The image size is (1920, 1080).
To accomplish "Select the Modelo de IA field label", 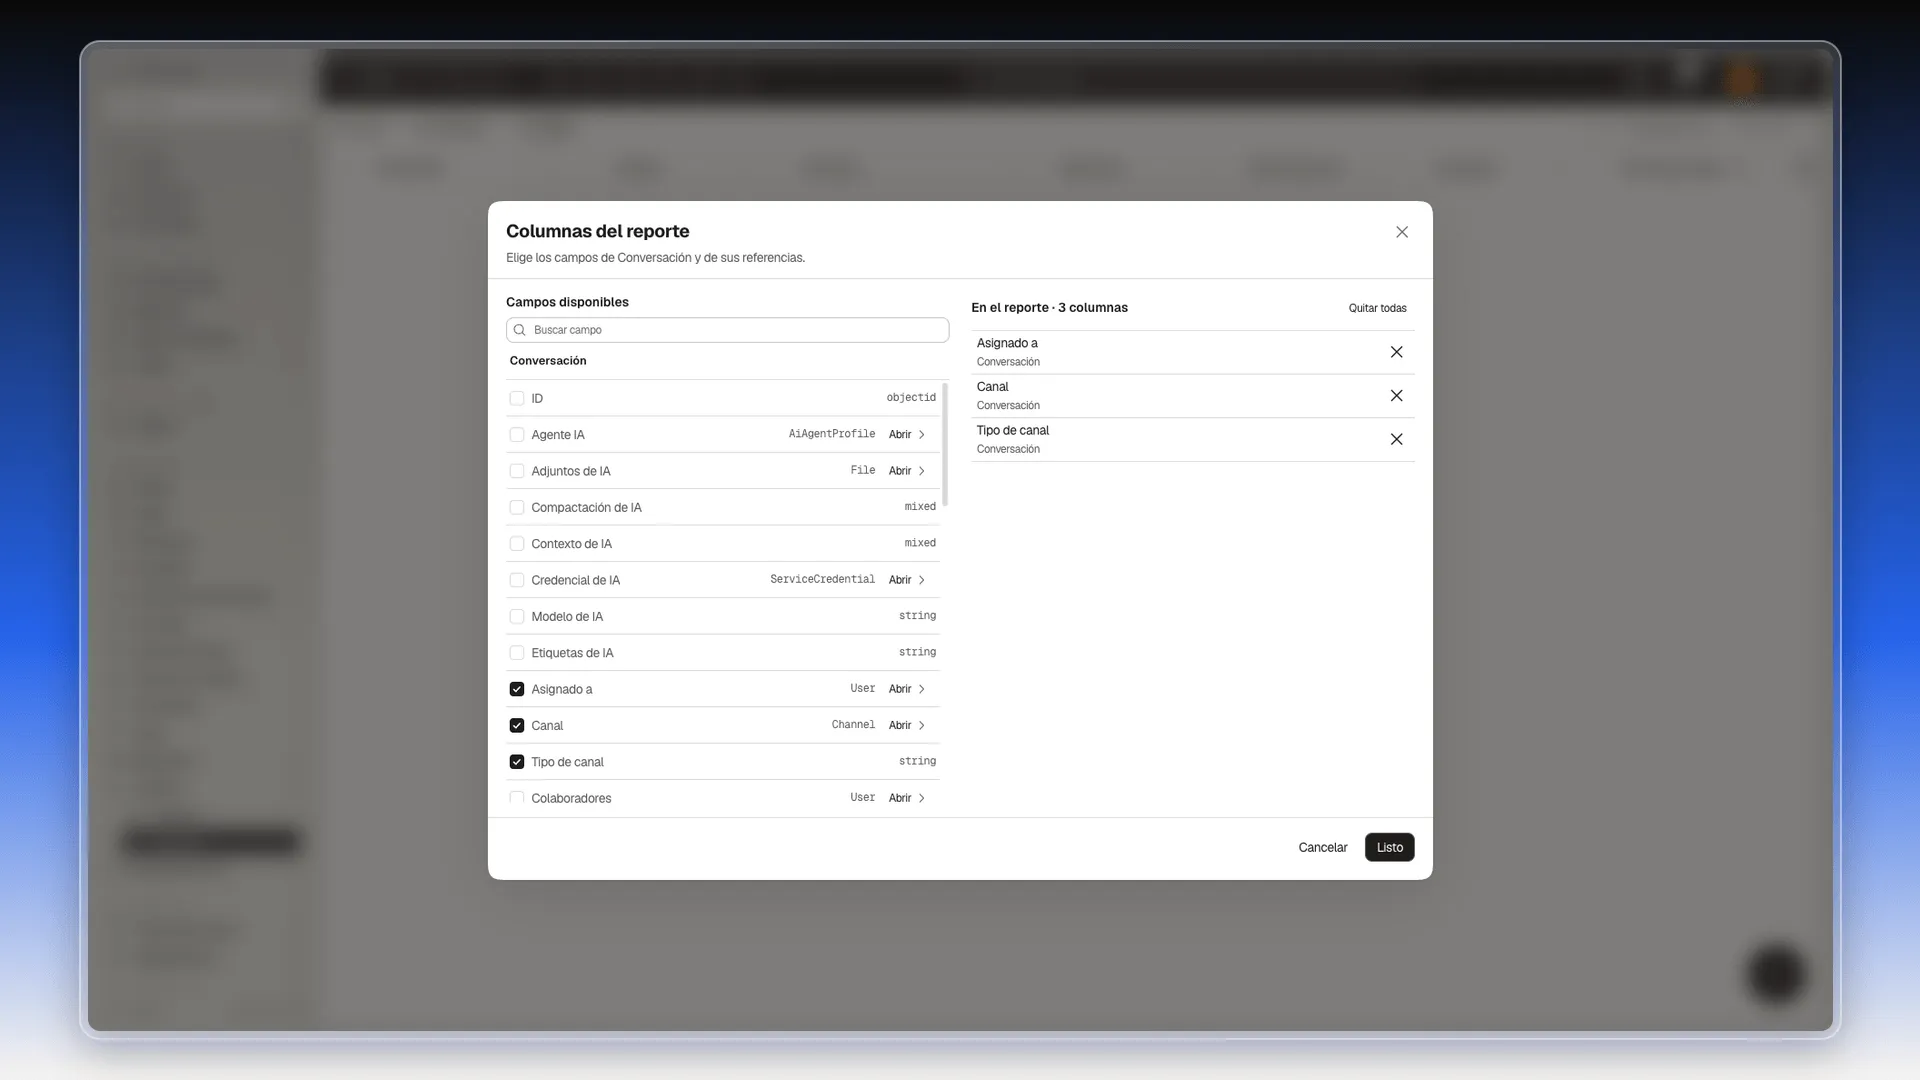I will (567, 617).
